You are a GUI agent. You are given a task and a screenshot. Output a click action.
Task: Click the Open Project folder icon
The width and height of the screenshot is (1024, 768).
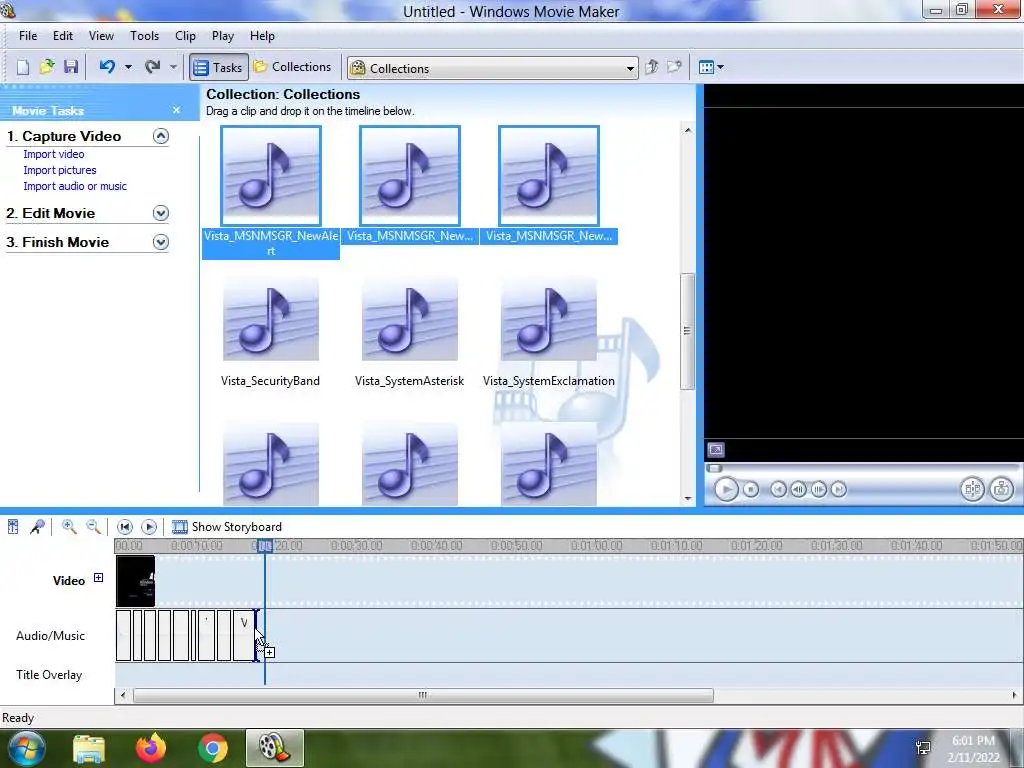click(47, 67)
